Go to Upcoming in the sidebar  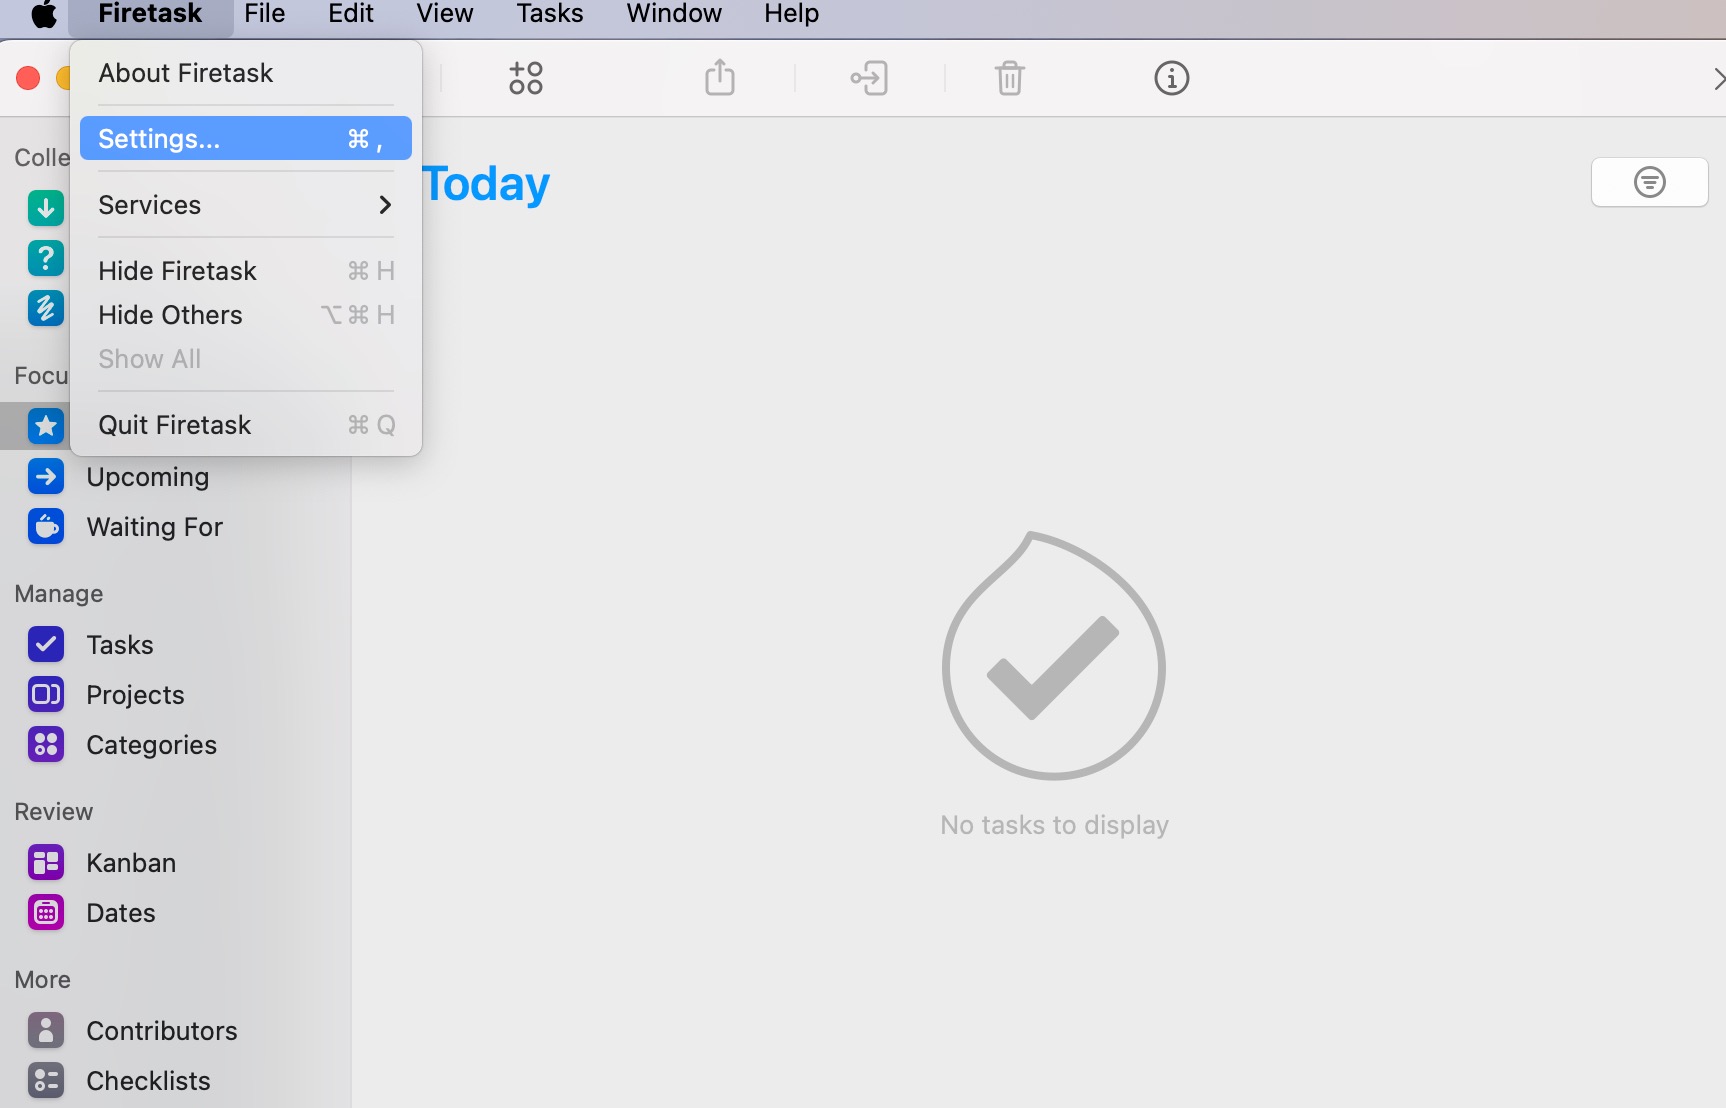coord(147,477)
